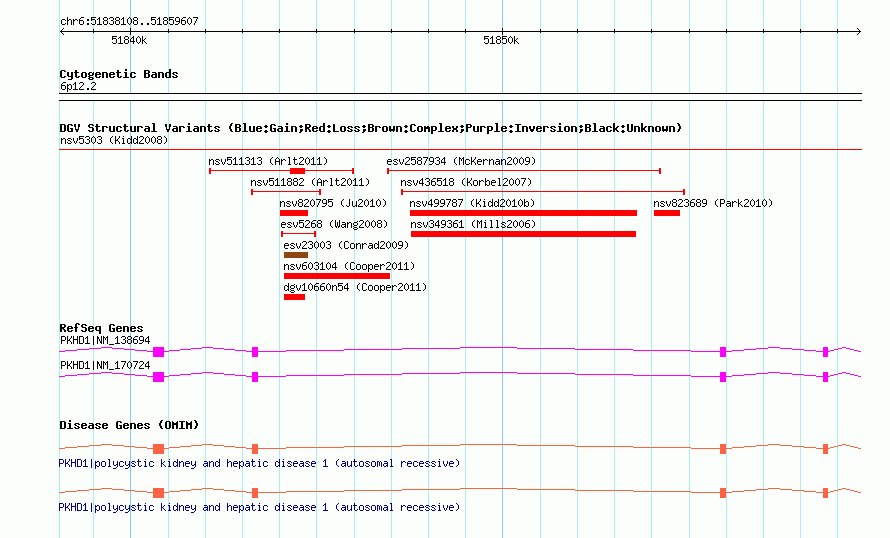
Task: Open the second PKHD1 polycystic kidney OMIM link
Action: pyautogui.click(x=259, y=507)
